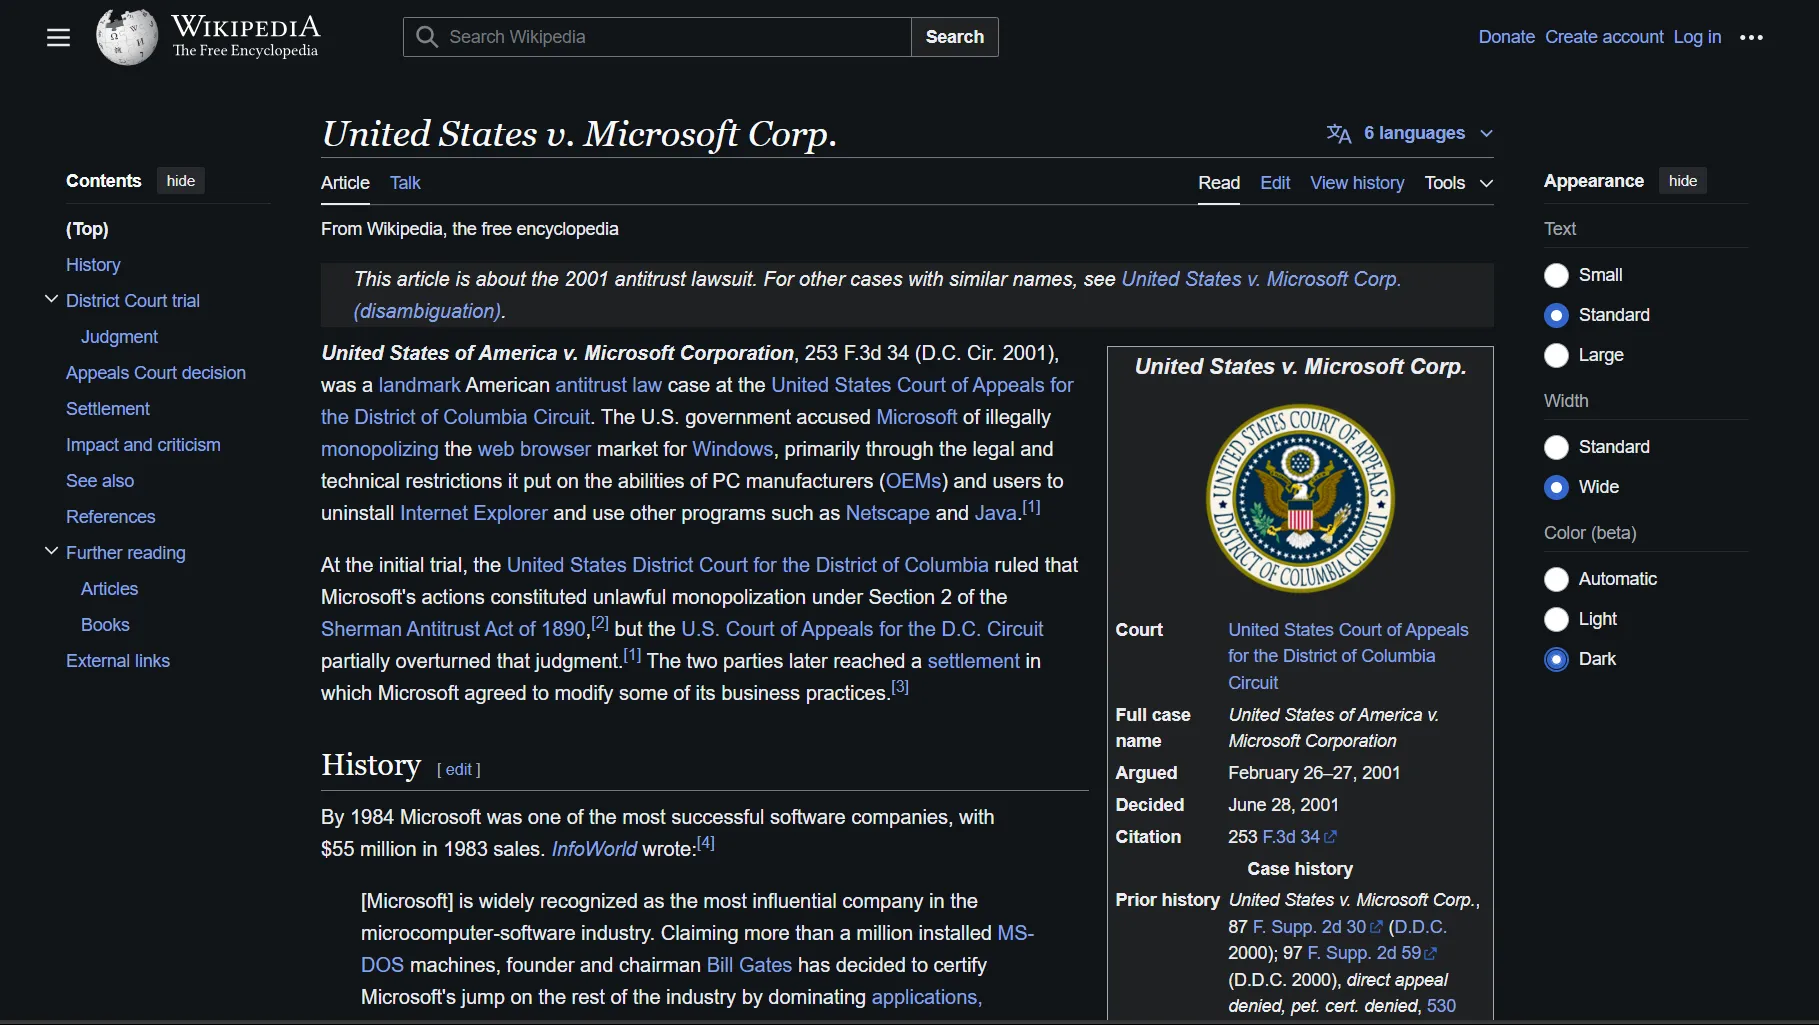Switch to the Talk tab
Screen dimensions: 1819x1025
point(404,183)
